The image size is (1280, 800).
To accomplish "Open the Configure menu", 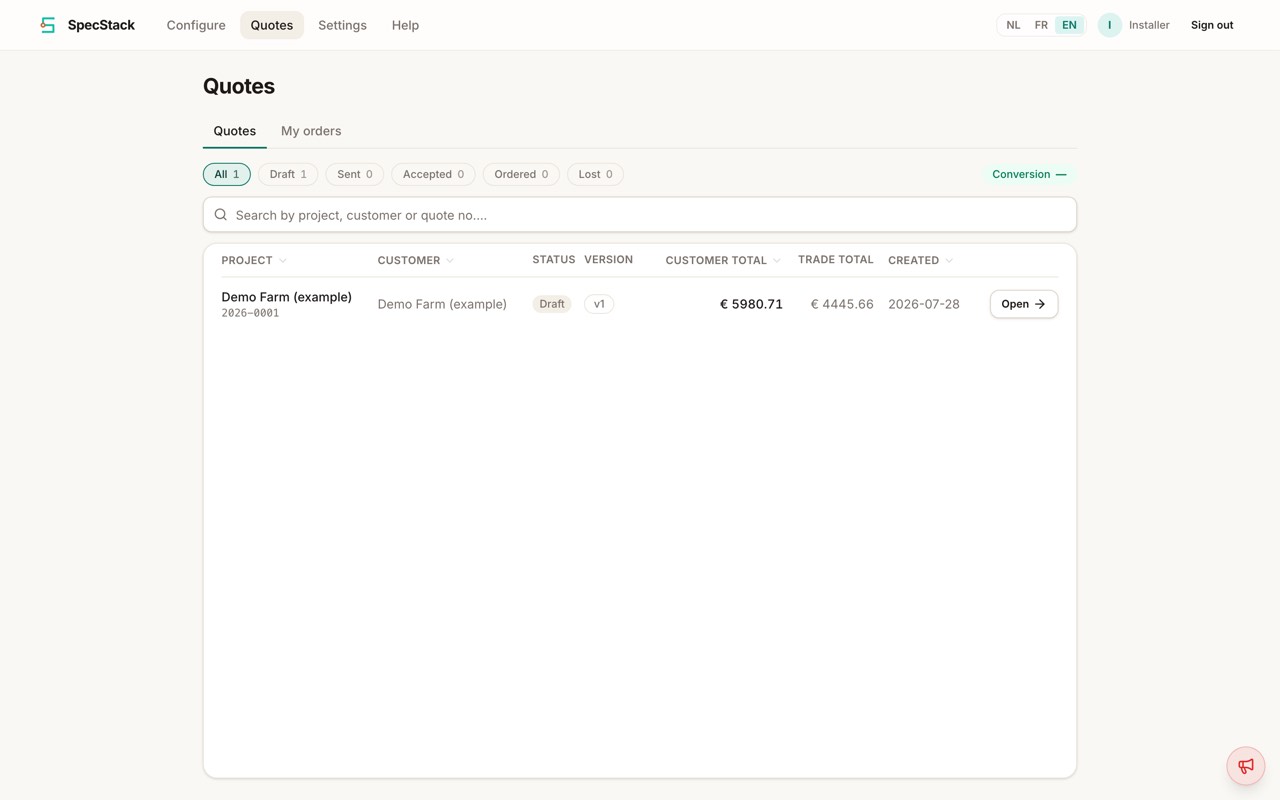I will (196, 25).
